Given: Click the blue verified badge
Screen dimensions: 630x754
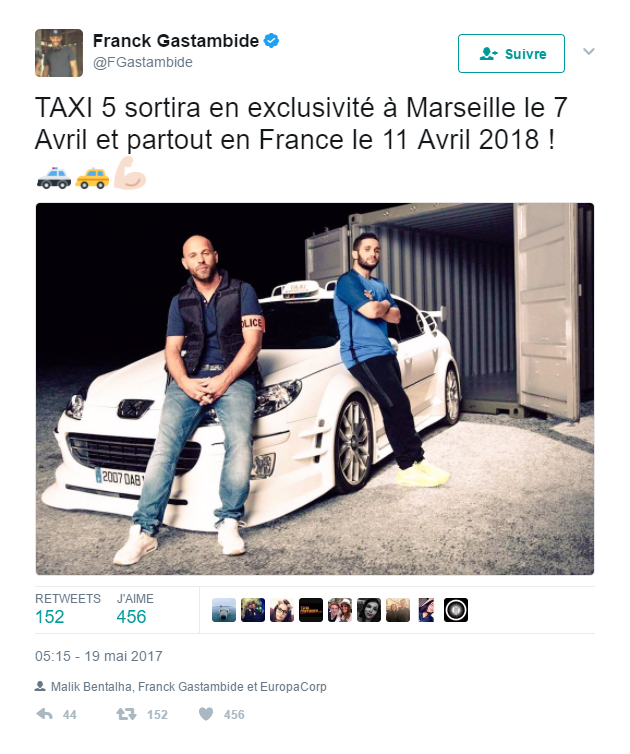Looking at the screenshot, I should tap(272, 41).
